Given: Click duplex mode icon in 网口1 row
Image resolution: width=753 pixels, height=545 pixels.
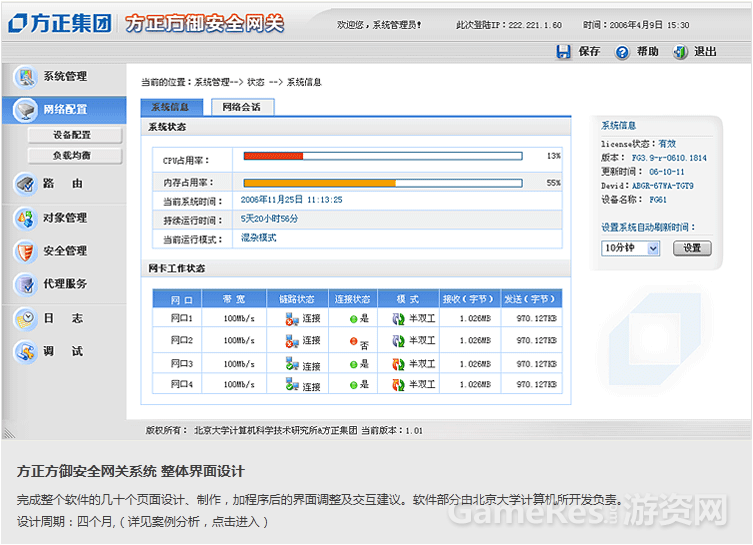Looking at the screenshot, I should 399,319.
